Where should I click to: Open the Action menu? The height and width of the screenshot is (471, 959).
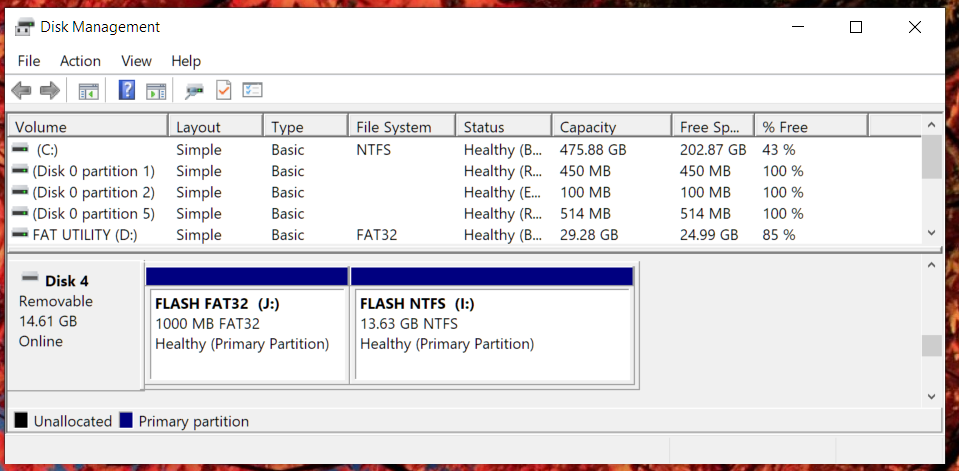80,61
